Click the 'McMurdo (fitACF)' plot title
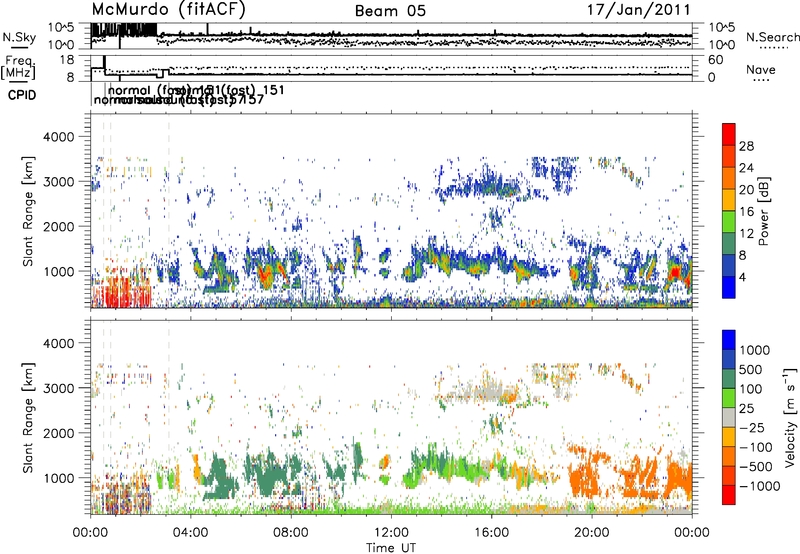This screenshot has height=554, width=800. pyautogui.click(x=169, y=10)
